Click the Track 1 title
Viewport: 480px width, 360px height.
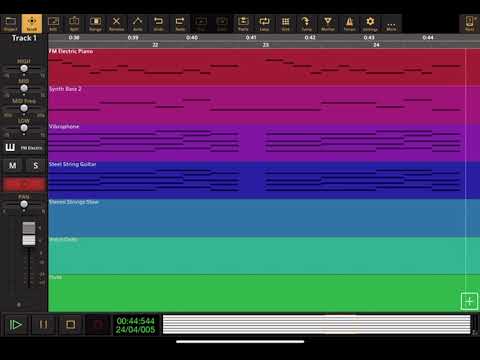[24, 38]
